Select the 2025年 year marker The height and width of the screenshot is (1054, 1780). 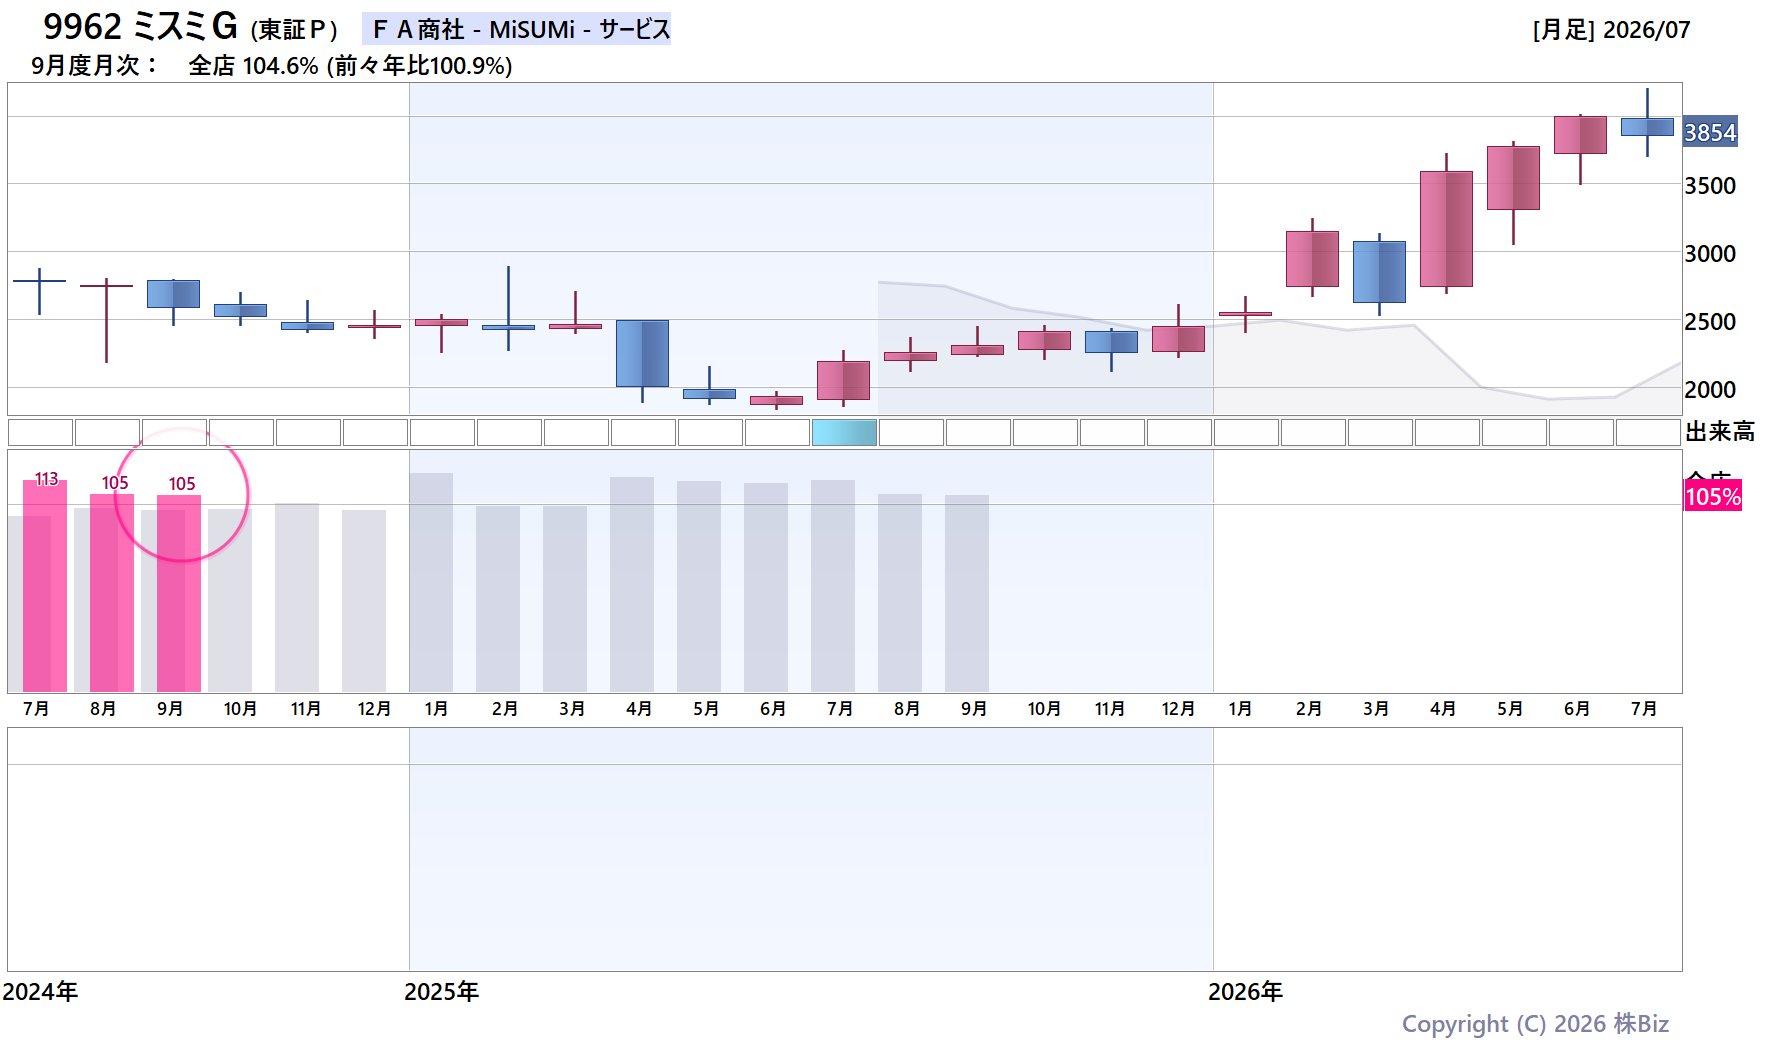(441, 991)
